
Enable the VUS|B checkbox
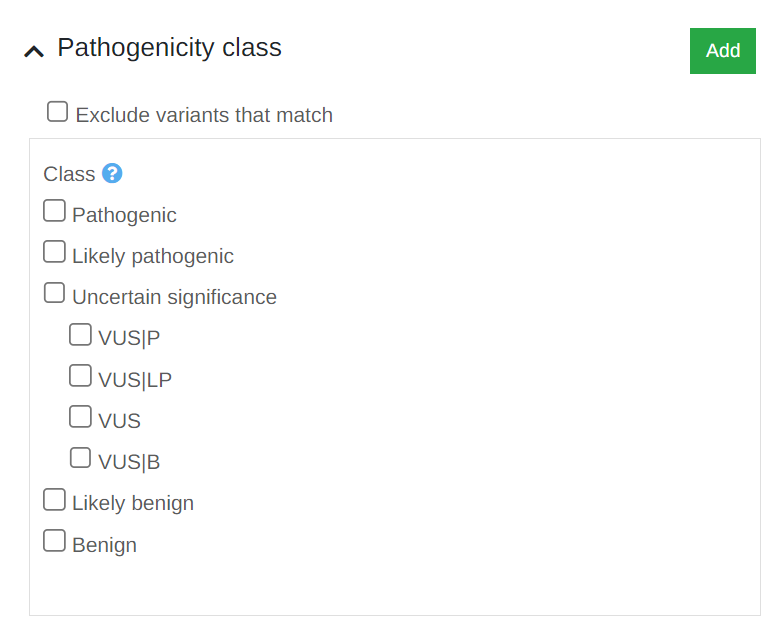[x=80, y=458]
